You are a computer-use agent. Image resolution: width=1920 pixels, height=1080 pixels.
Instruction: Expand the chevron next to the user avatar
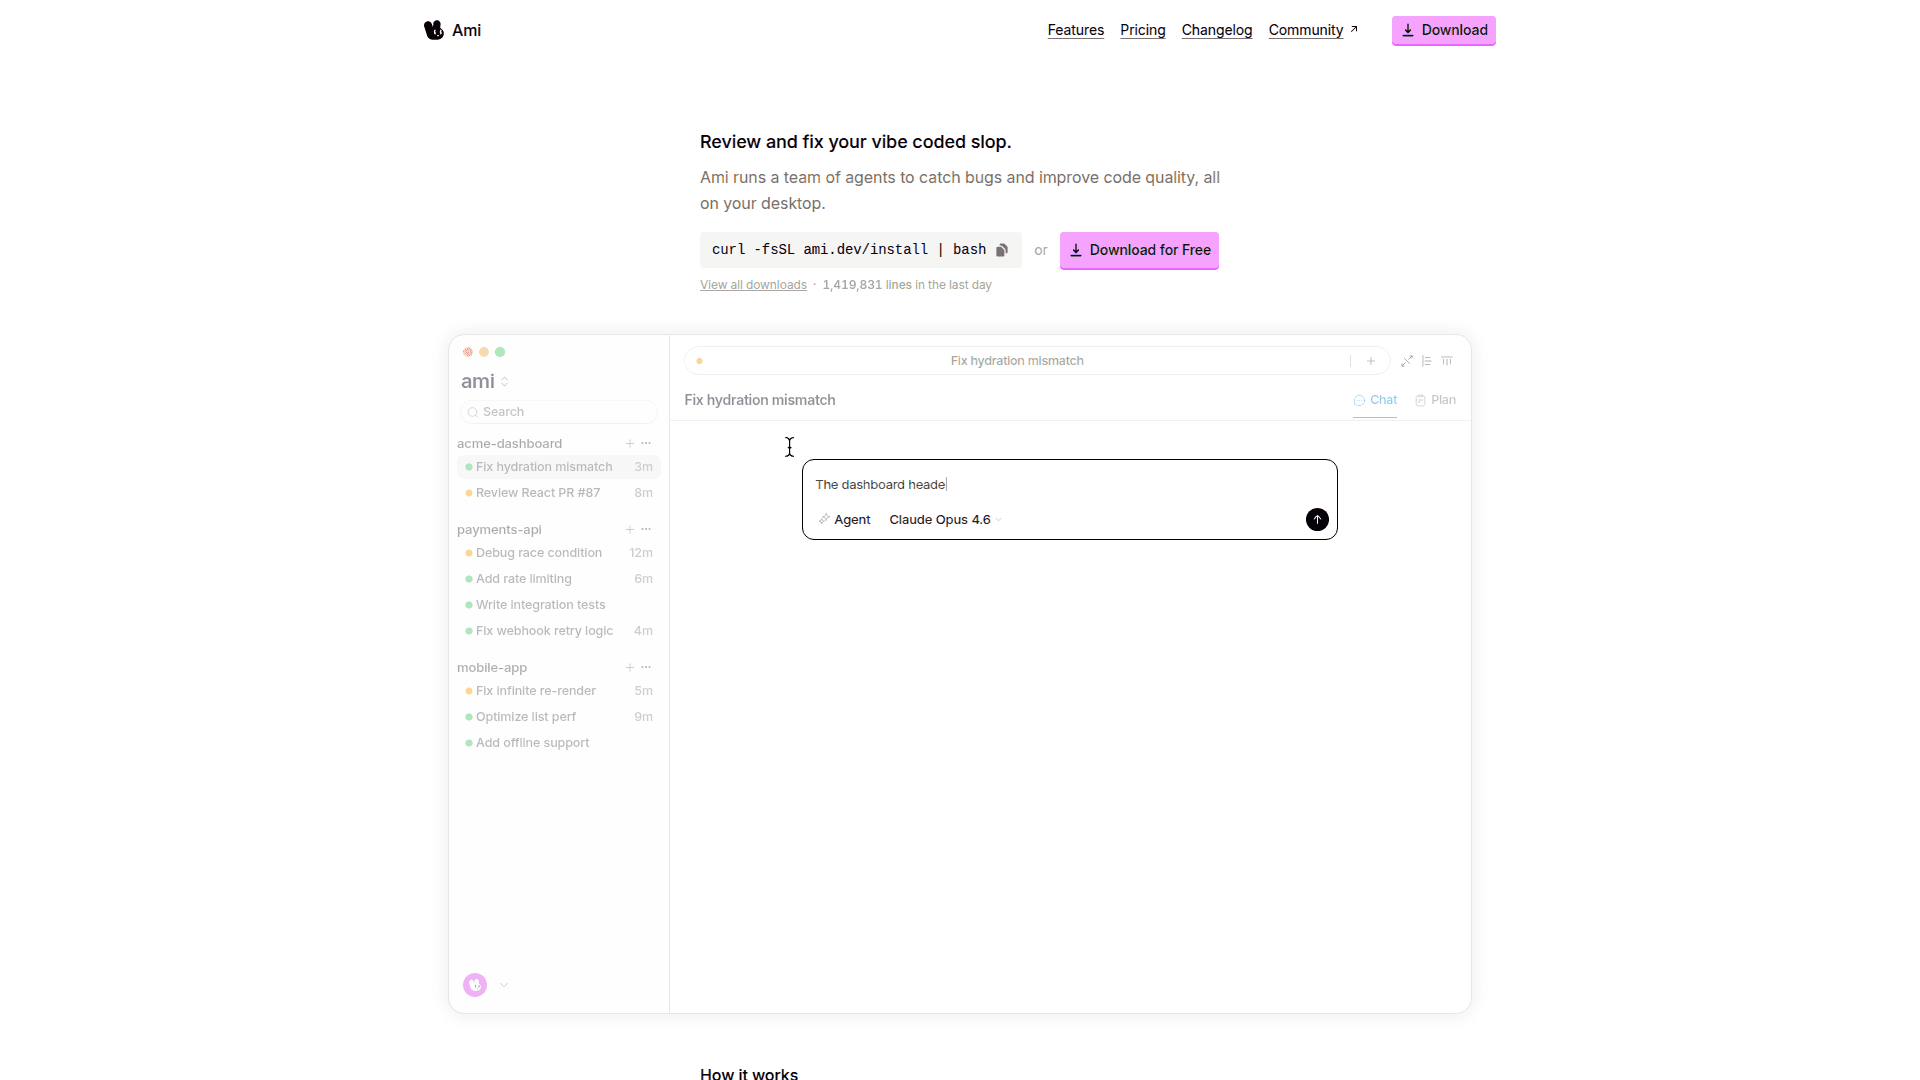click(504, 985)
